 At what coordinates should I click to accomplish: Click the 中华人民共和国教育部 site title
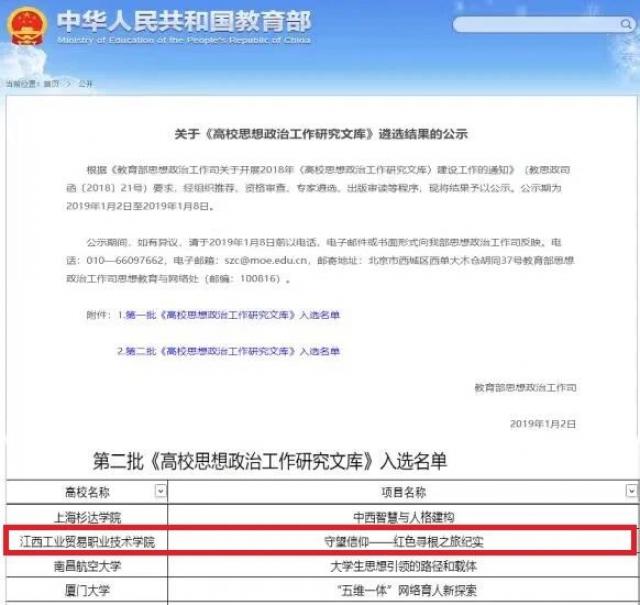tap(183, 21)
